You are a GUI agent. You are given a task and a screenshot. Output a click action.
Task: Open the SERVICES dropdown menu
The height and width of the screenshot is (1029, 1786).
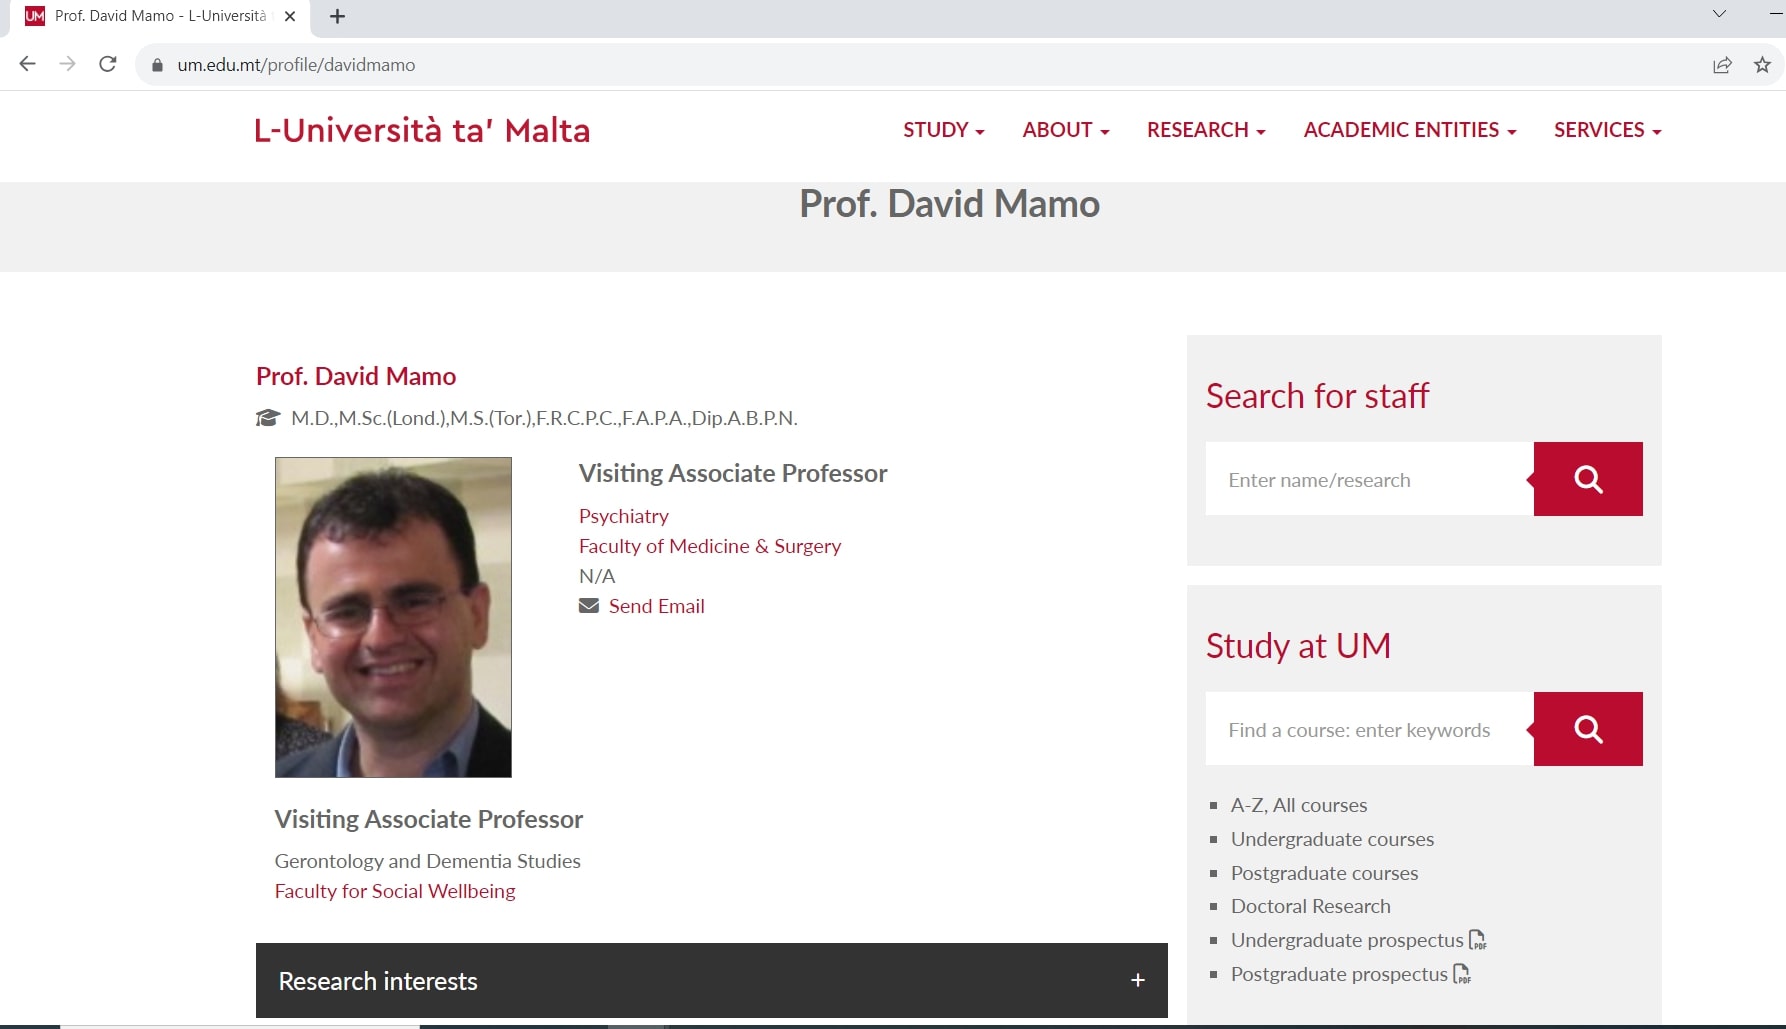pyautogui.click(x=1607, y=130)
